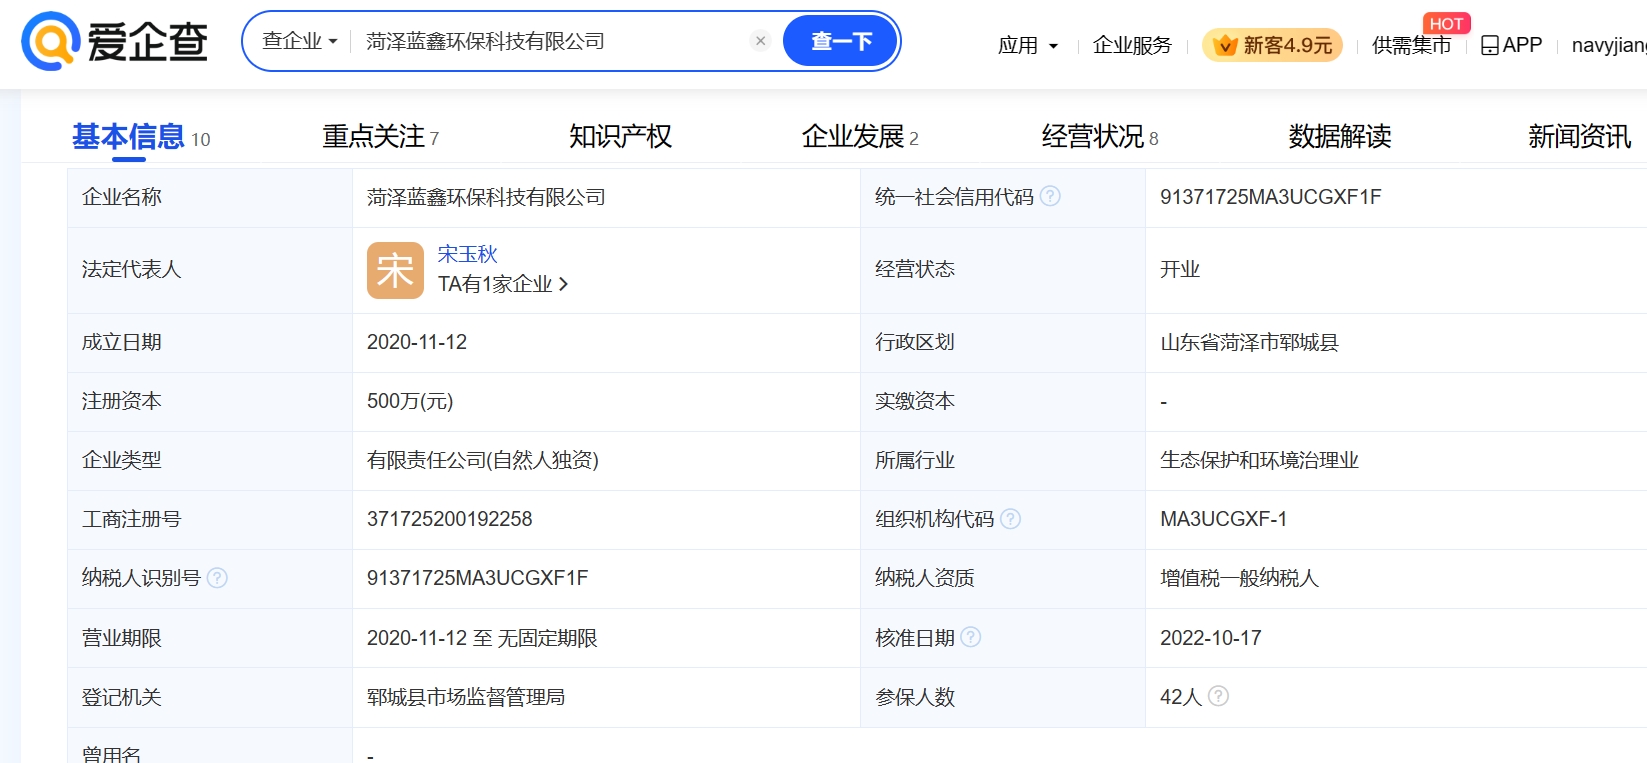The image size is (1647, 763).
Task: Open 供需集市 link
Action: click(1411, 45)
